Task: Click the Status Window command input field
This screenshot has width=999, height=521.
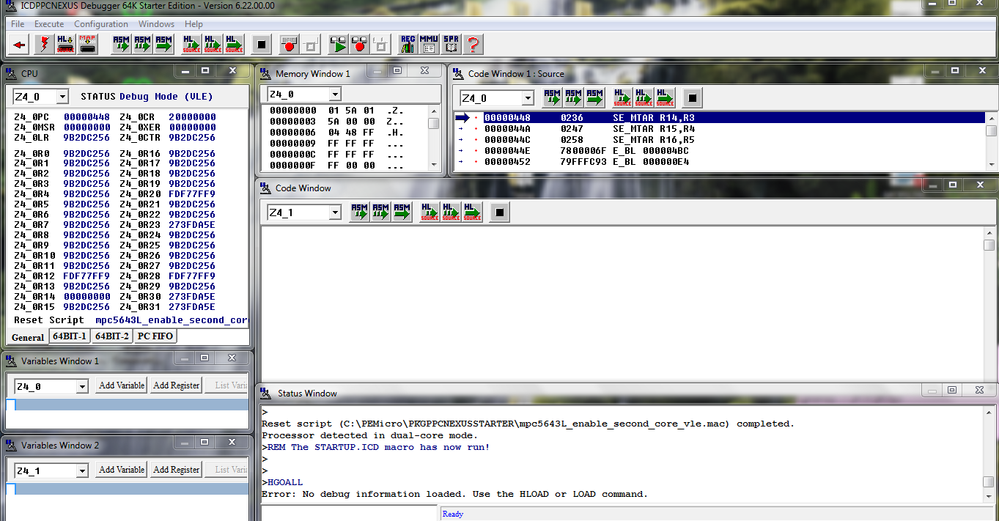Action: point(349,513)
